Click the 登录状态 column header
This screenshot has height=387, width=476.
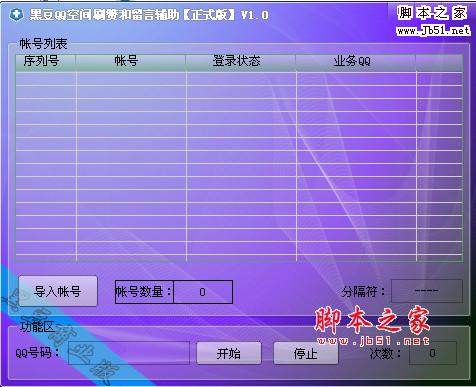241,62
